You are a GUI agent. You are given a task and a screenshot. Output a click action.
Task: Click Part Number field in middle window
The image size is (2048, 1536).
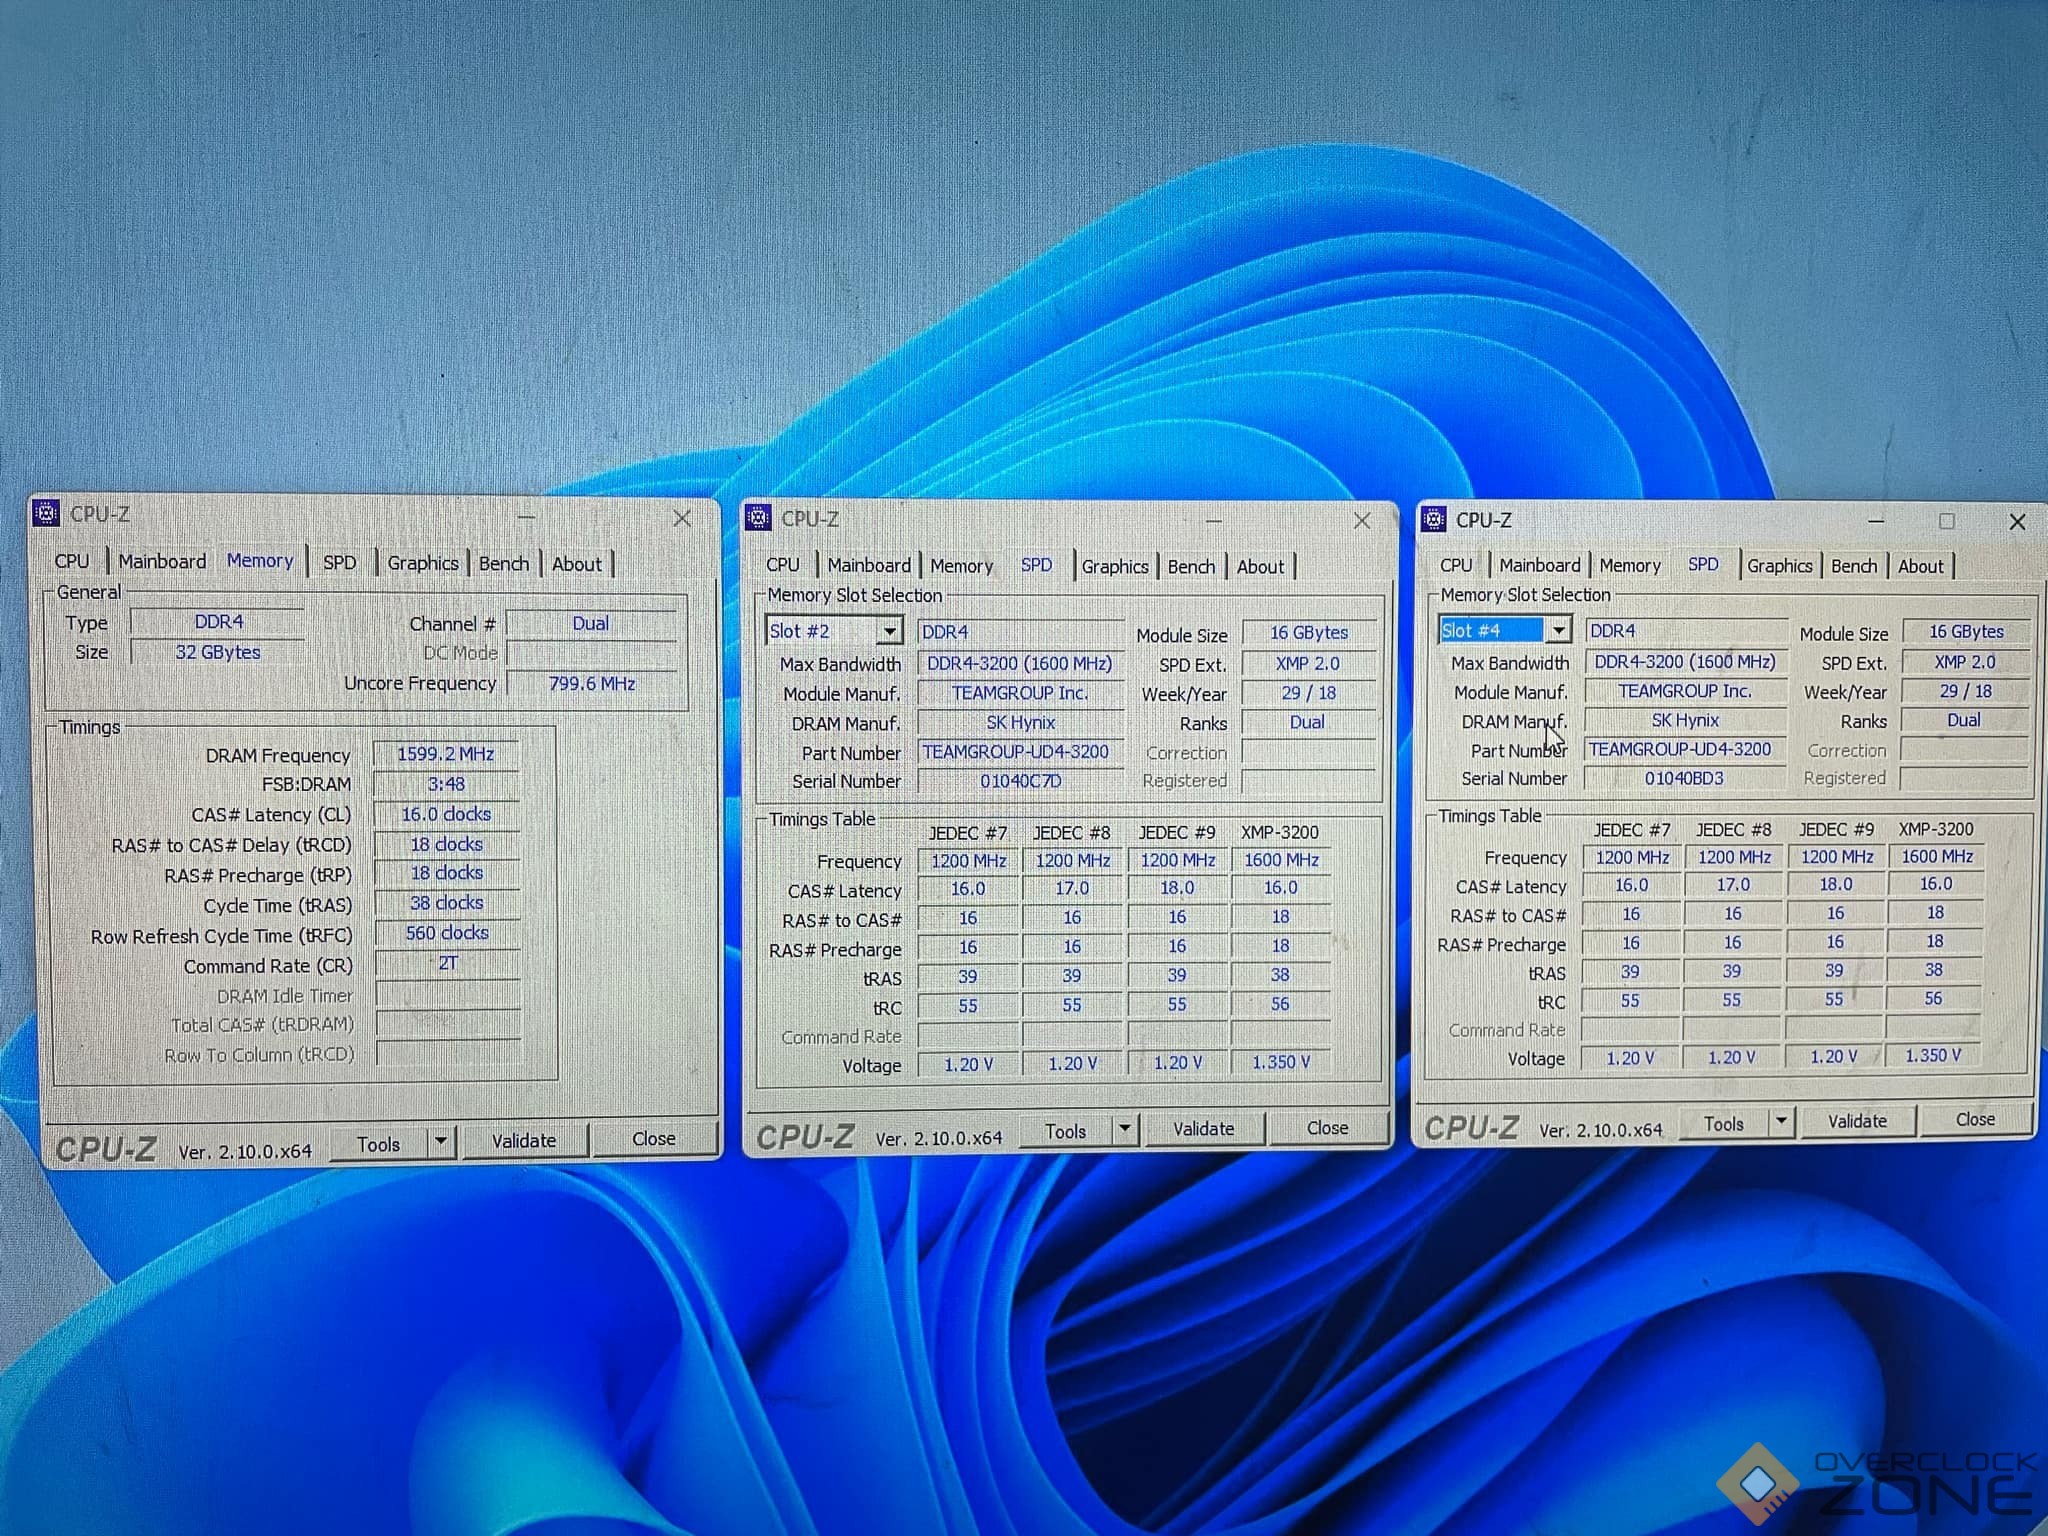pos(1021,752)
